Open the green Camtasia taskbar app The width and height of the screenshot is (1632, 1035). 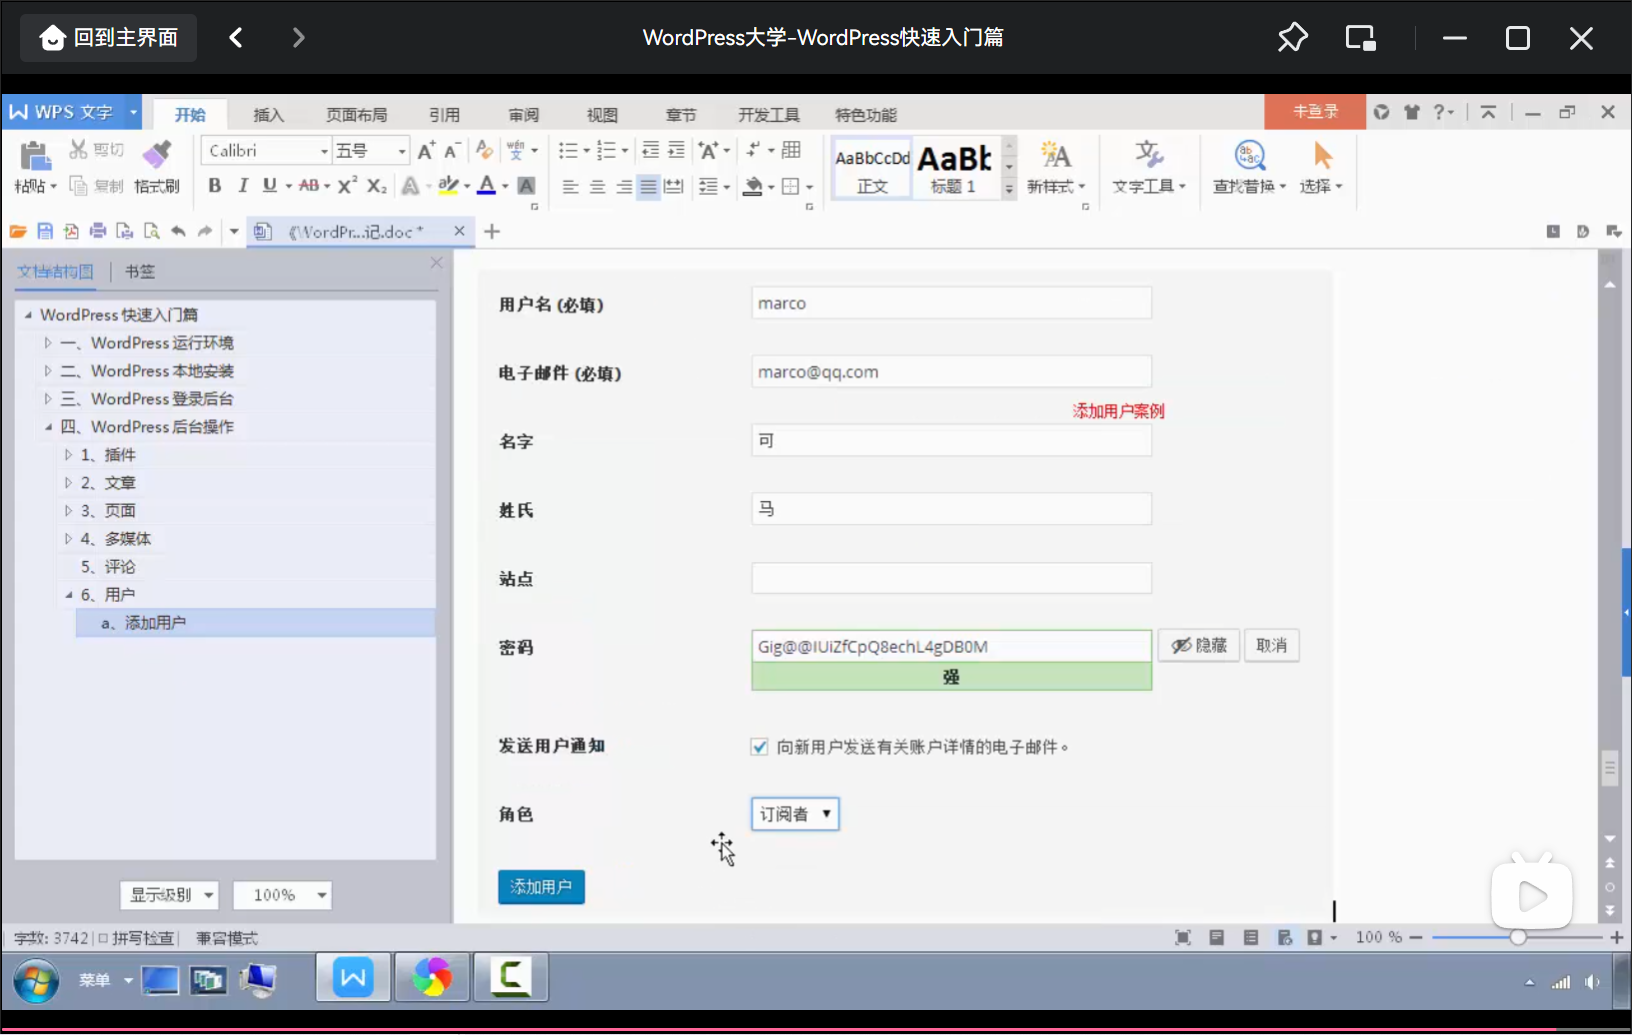pos(511,977)
